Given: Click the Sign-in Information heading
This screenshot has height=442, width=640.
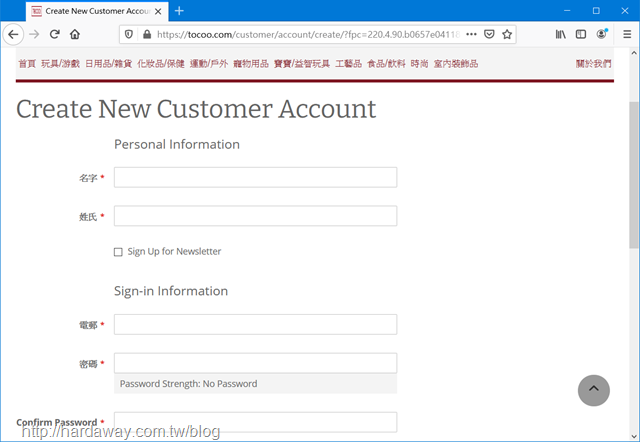Looking at the screenshot, I should coord(171,291).
